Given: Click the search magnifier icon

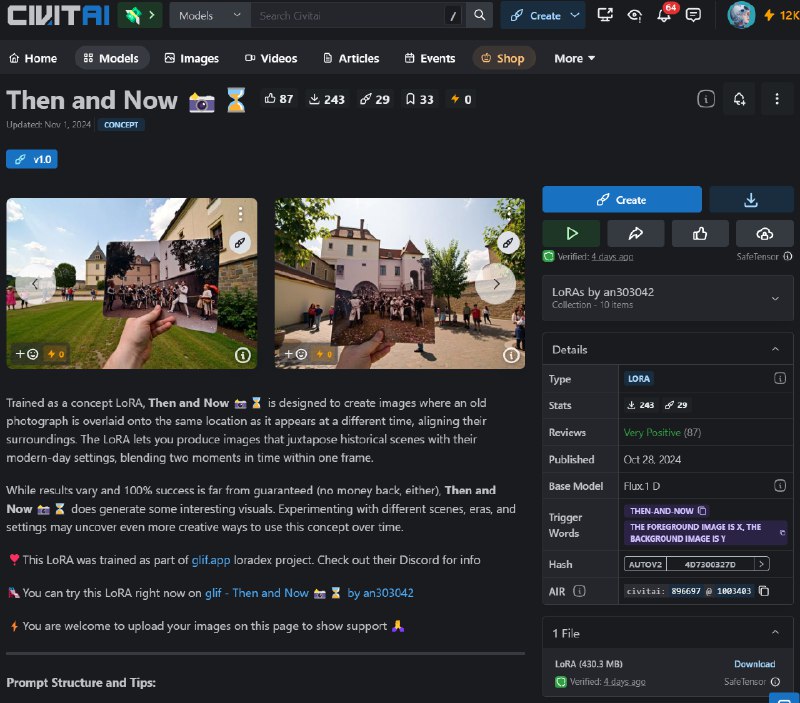Looking at the screenshot, I should 479,15.
